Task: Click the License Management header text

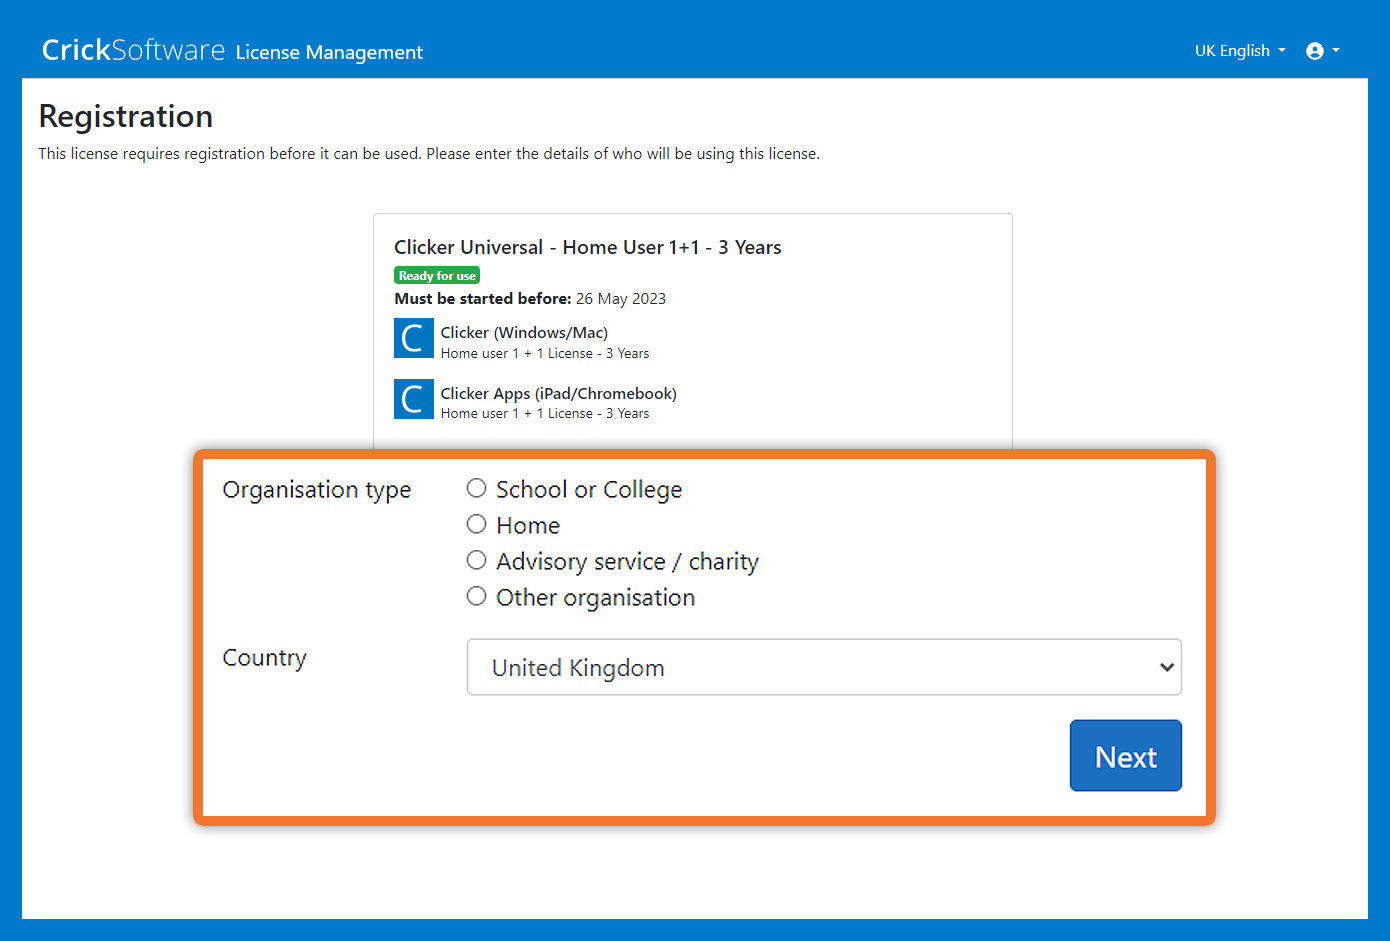Action: point(329,52)
